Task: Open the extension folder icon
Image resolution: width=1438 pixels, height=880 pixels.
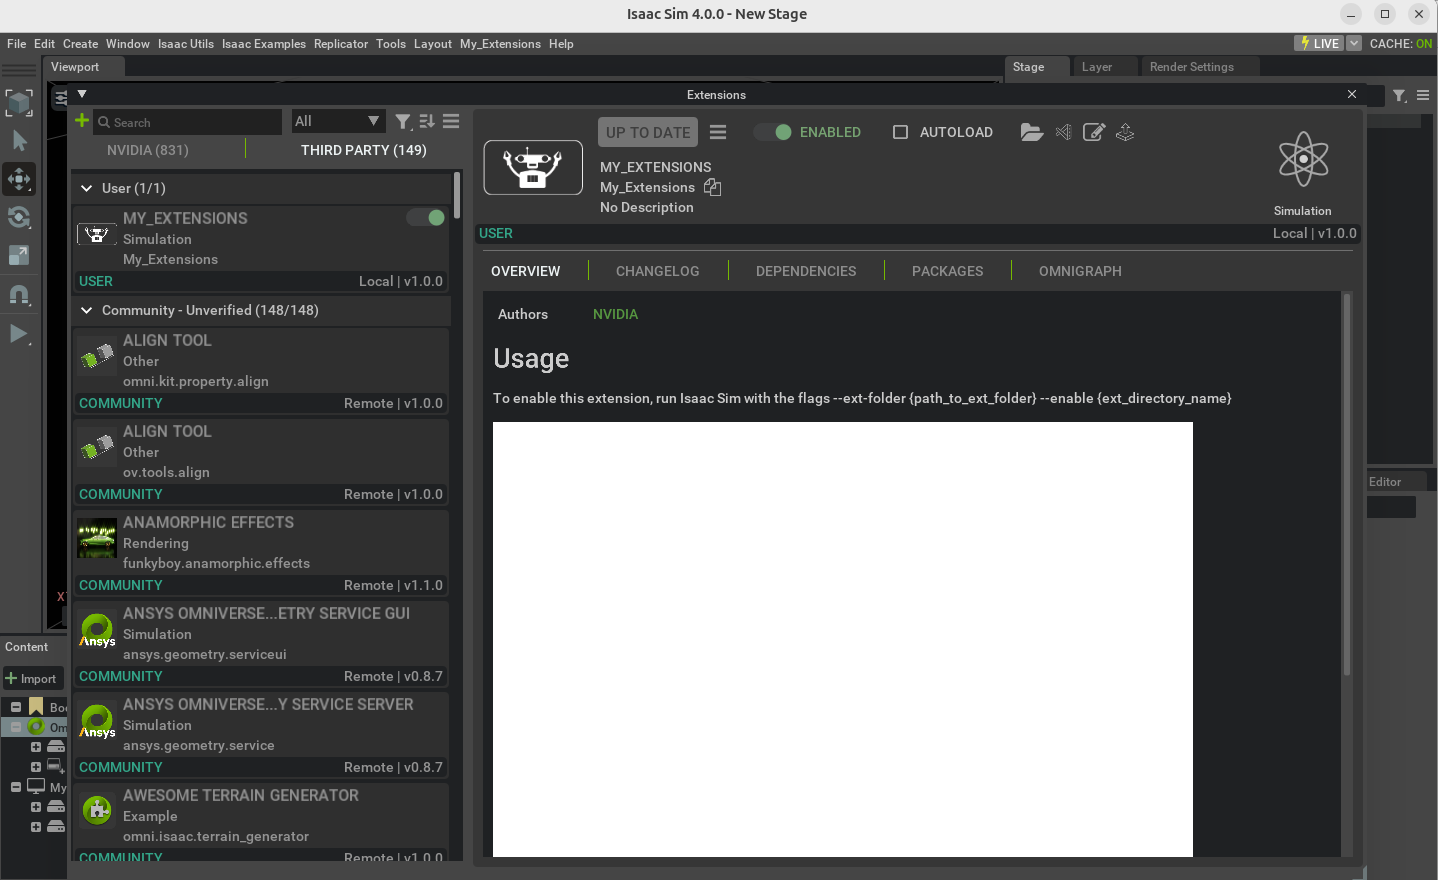Action: click(1032, 132)
